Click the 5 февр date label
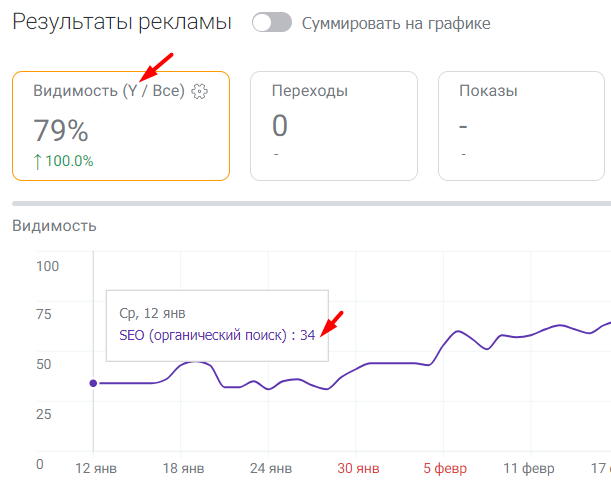The image size is (611, 487). [442, 467]
